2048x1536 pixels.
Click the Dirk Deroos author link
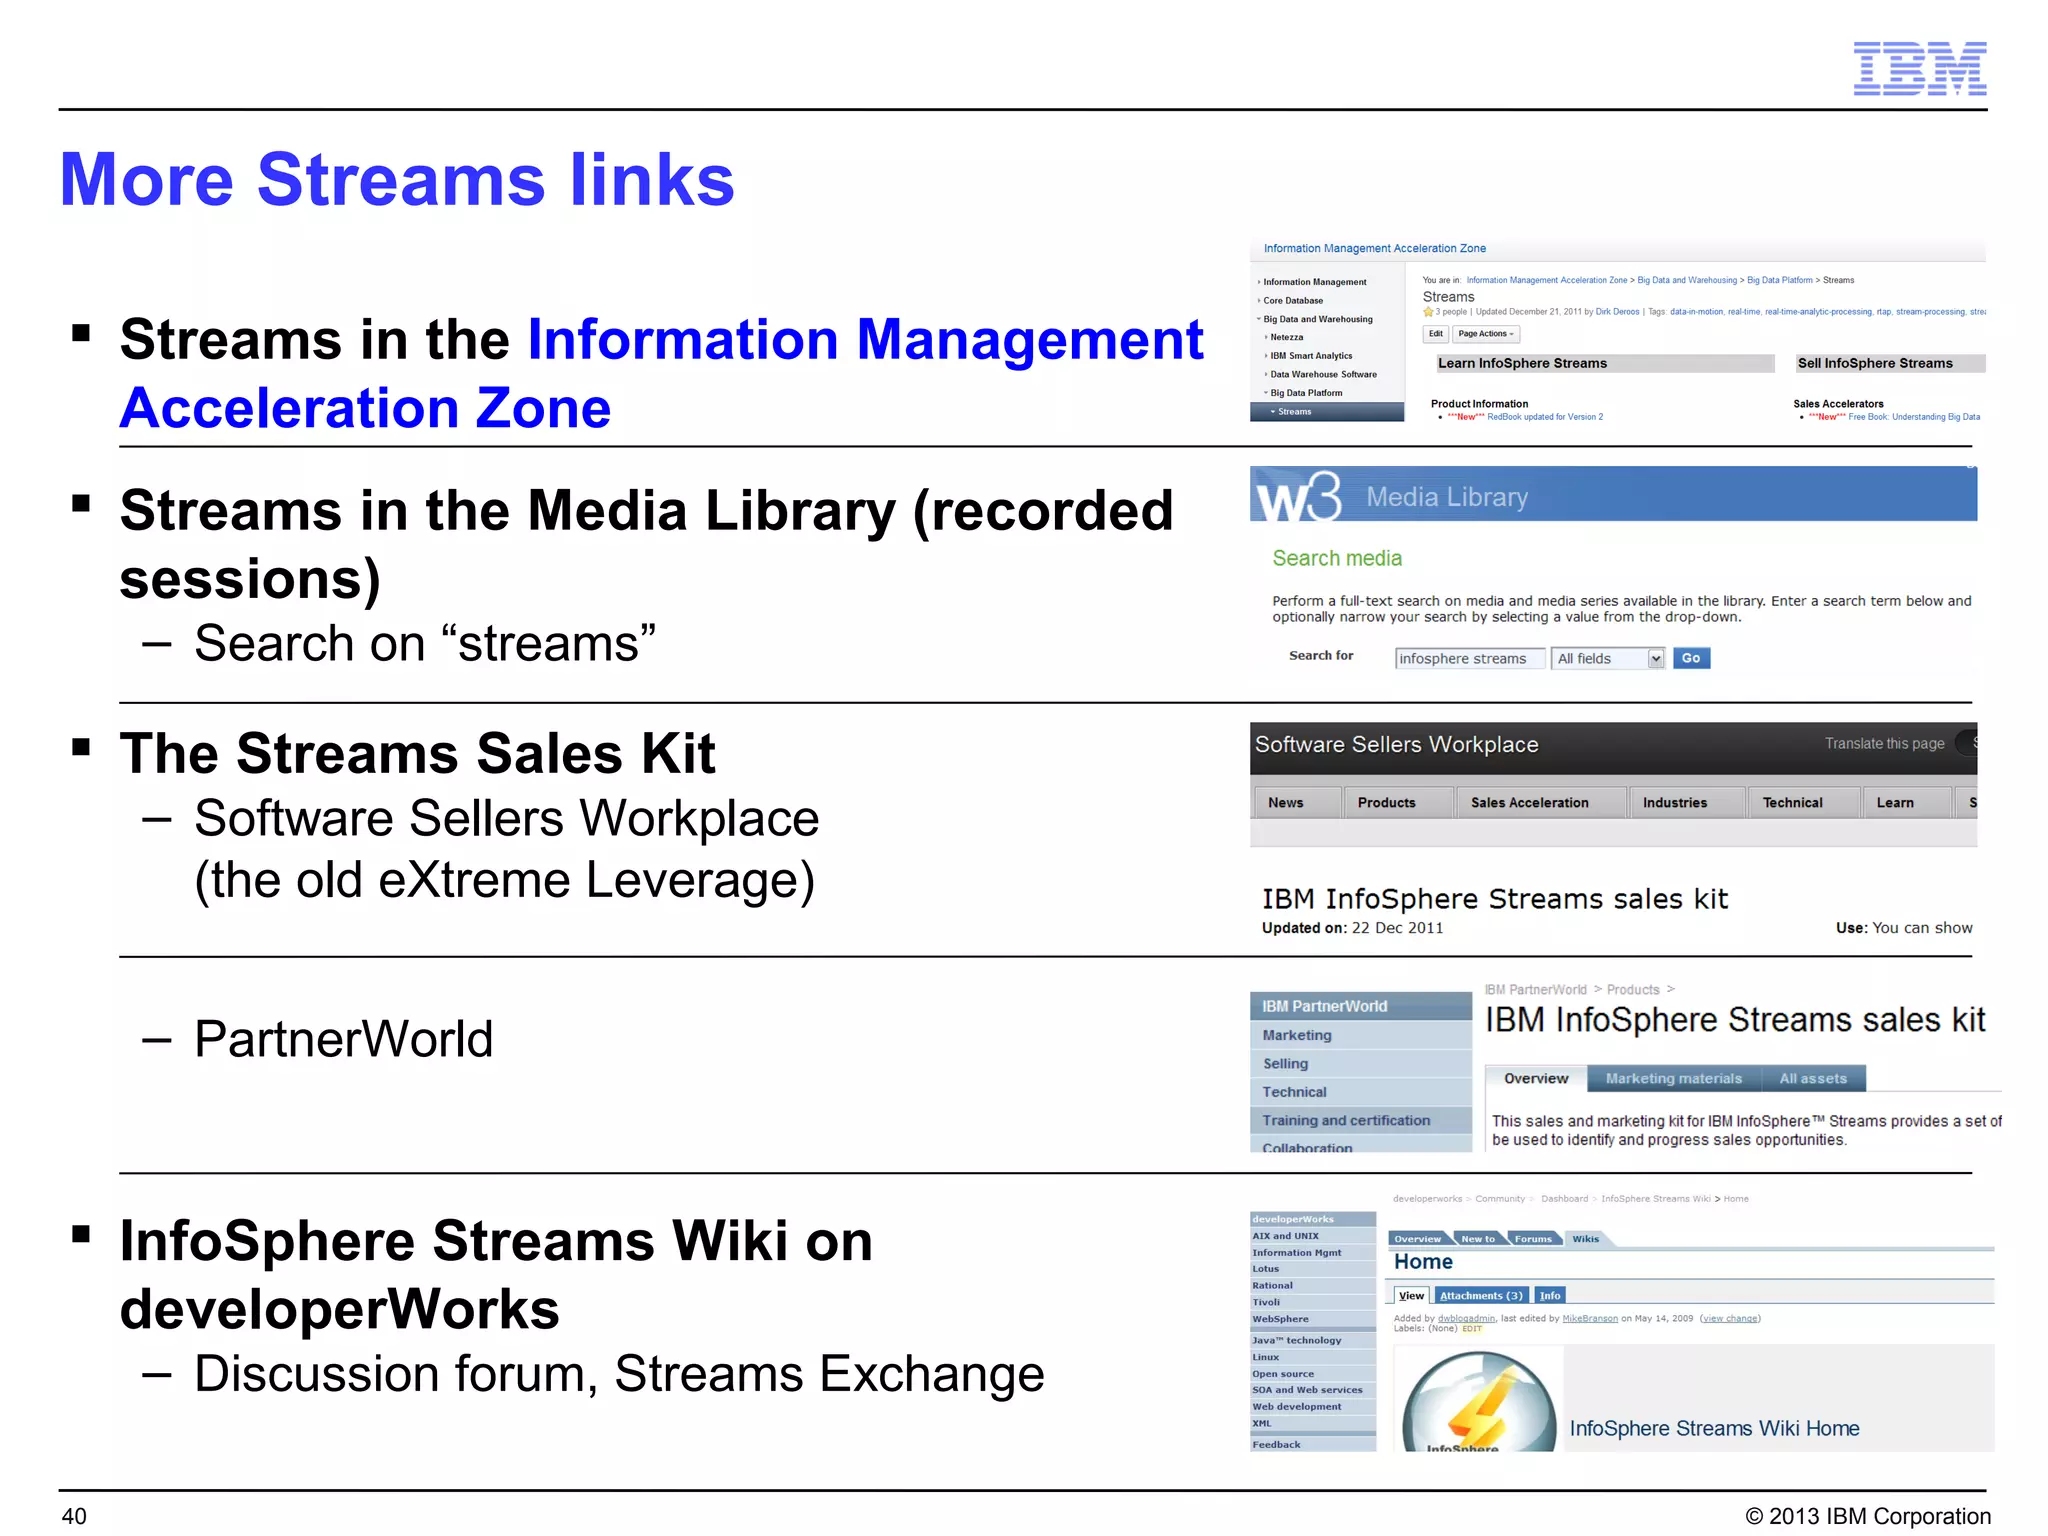1617,312
